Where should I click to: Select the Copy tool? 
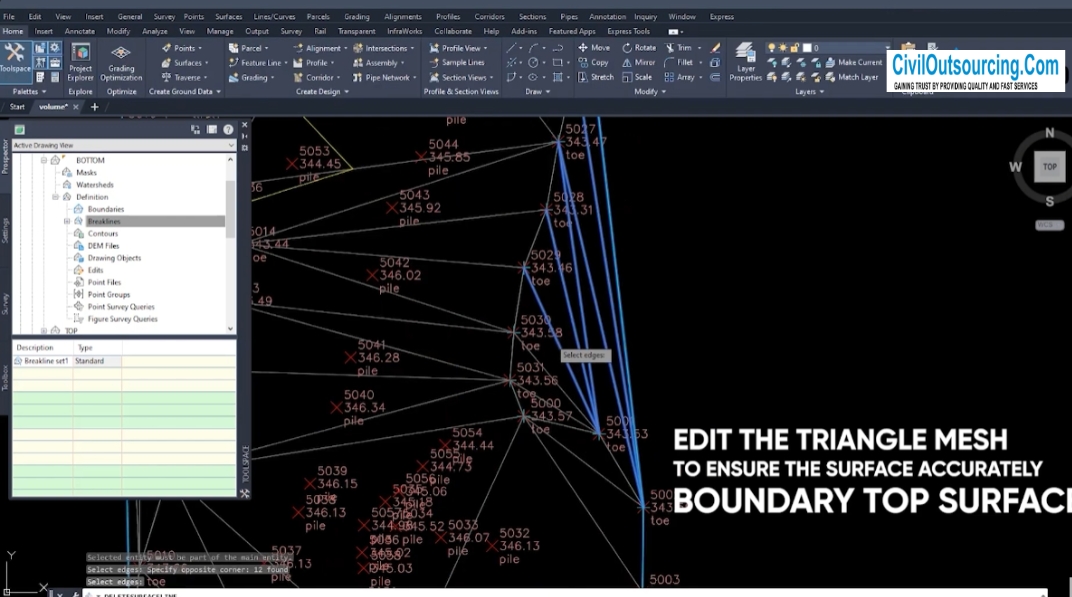594,62
